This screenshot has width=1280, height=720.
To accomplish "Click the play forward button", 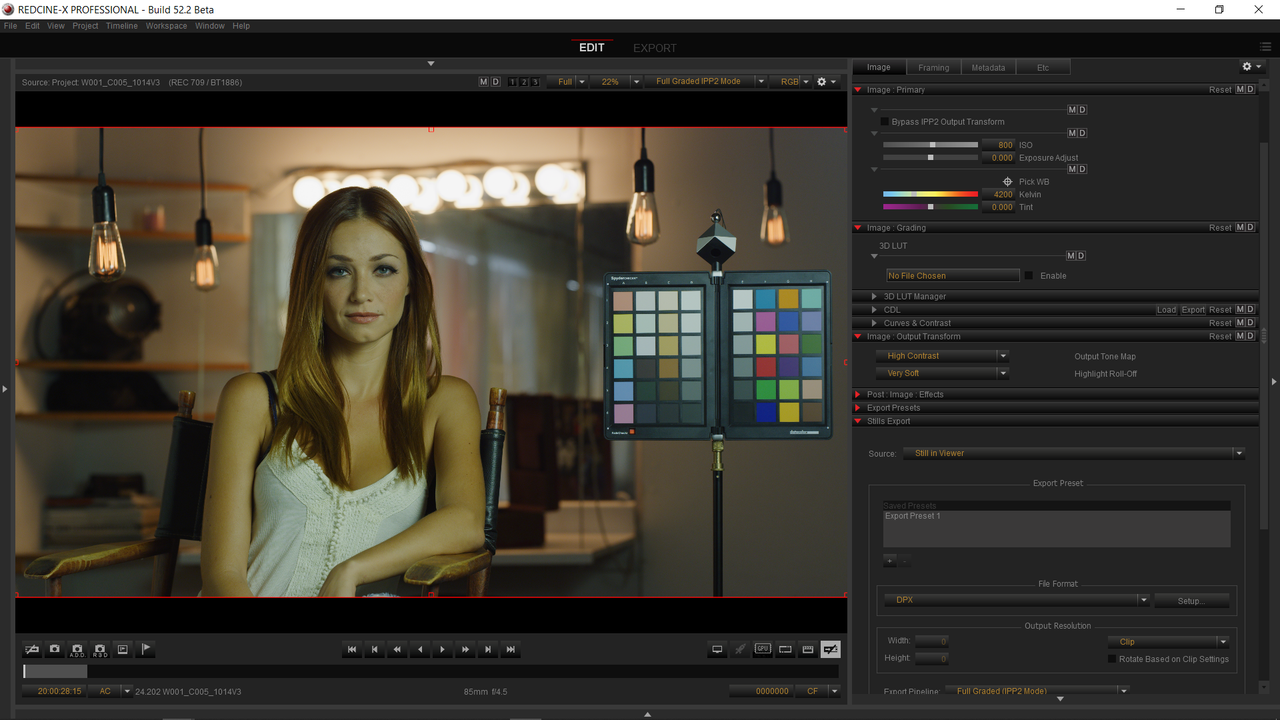I will pos(442,649).
